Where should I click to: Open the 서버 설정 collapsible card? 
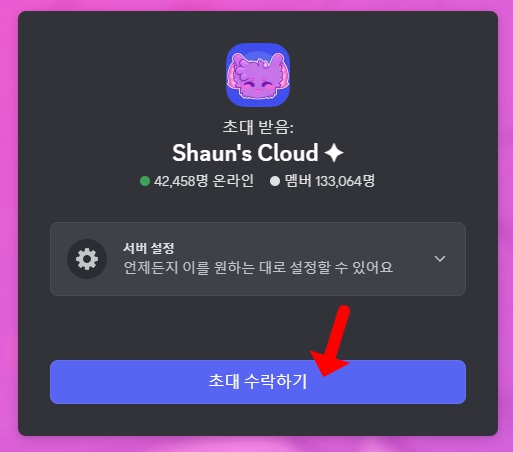258,259
